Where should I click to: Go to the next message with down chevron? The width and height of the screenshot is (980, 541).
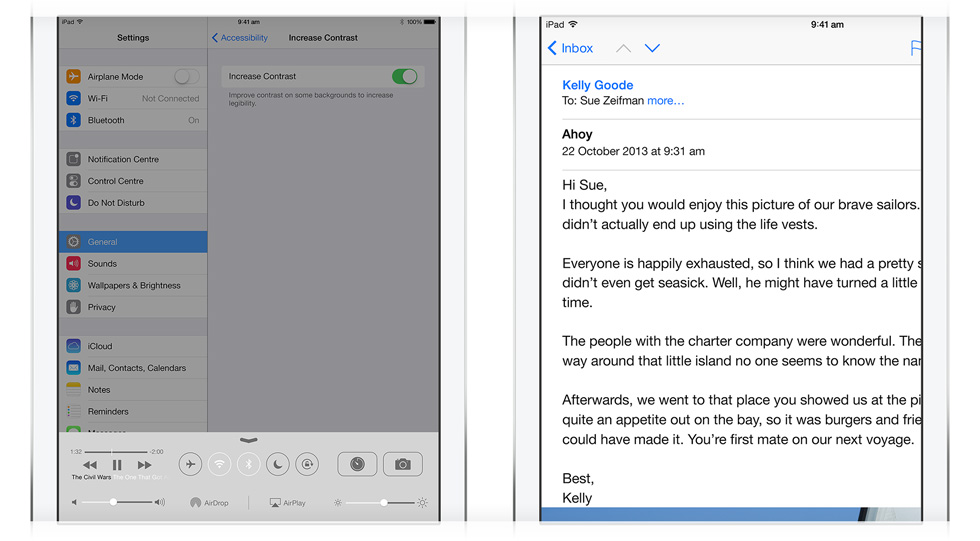(652, 48)
